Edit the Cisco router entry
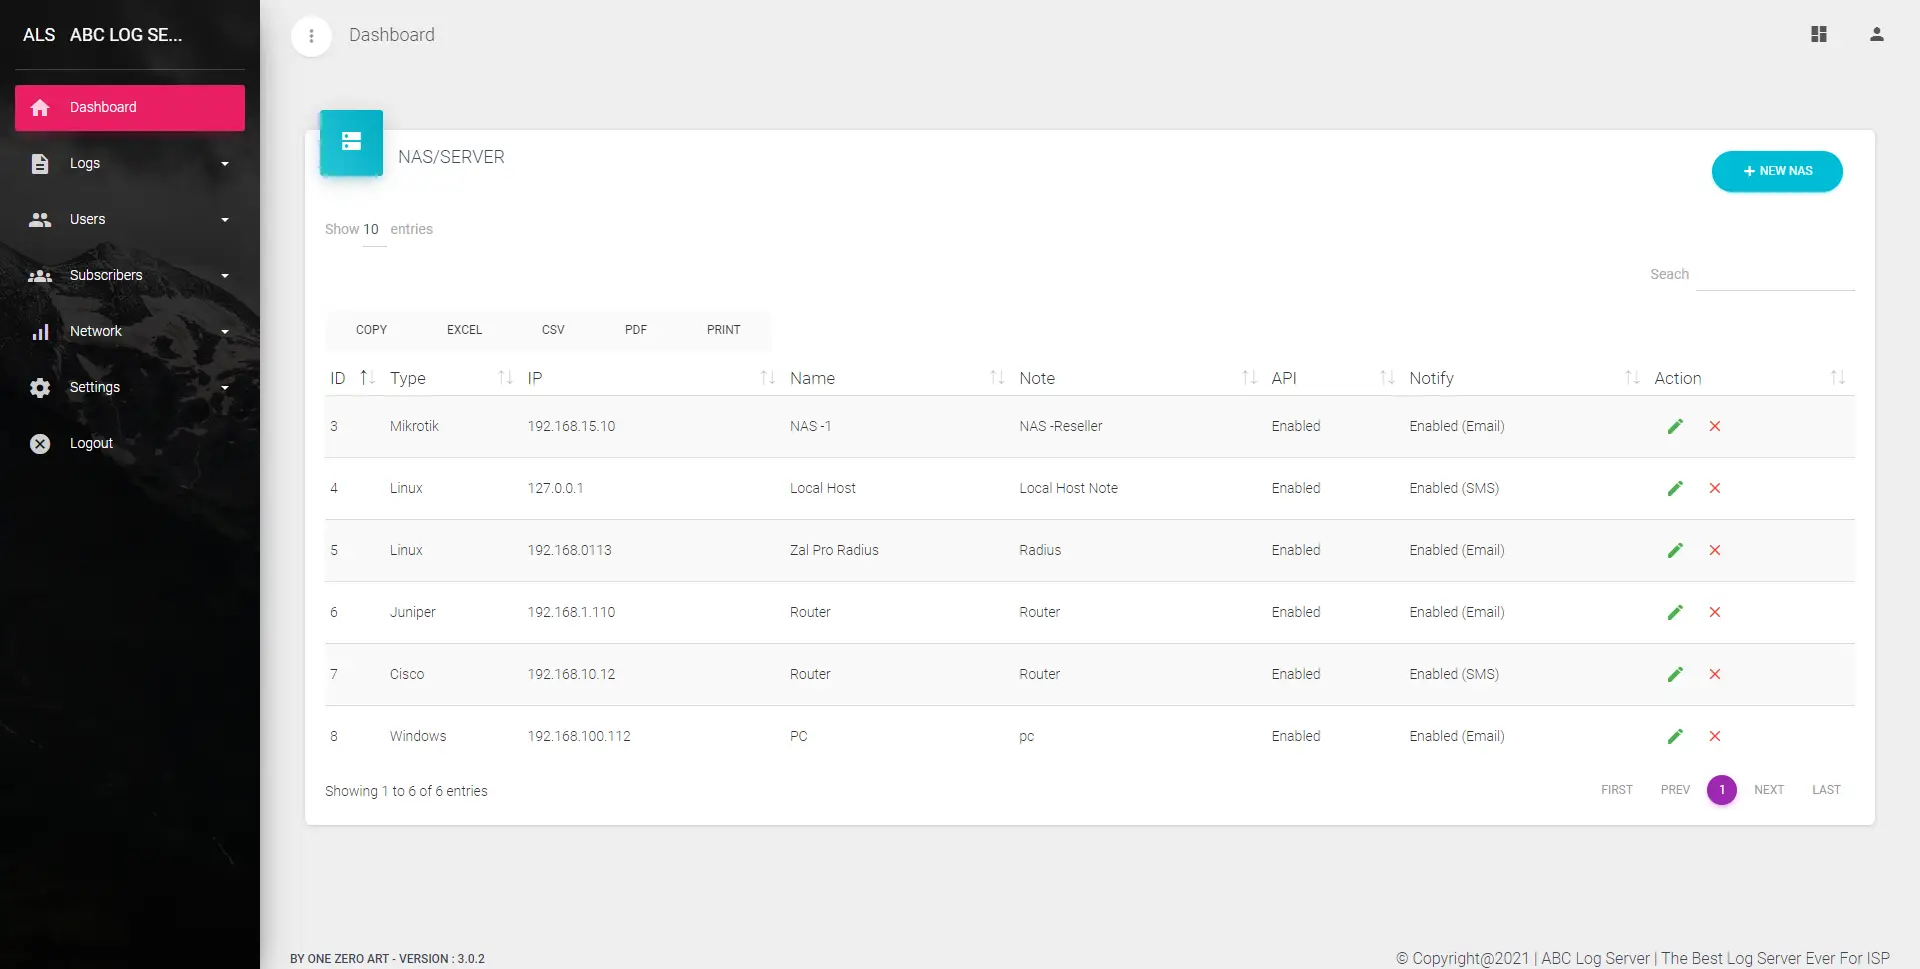 [1675, 674]
